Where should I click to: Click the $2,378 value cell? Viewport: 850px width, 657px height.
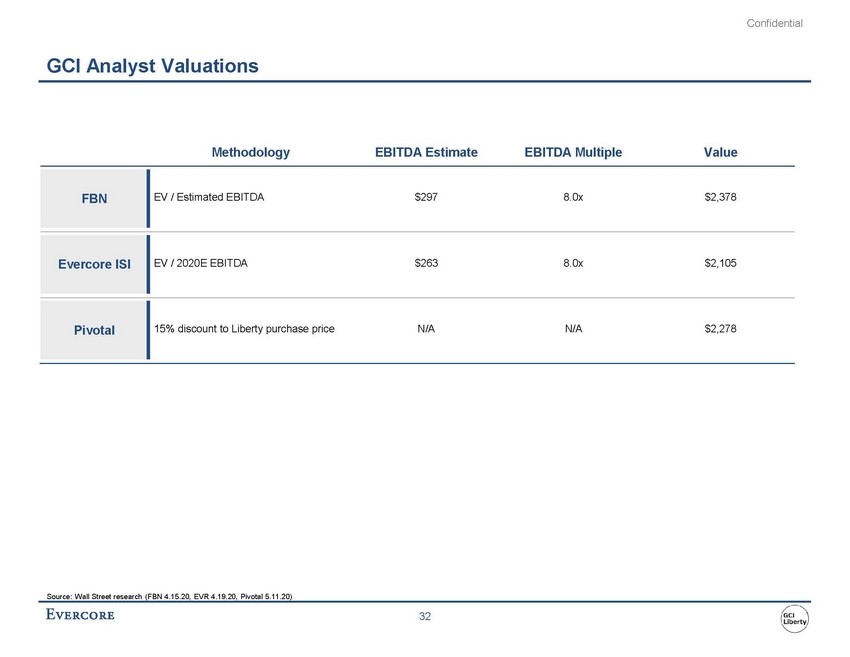720,198
